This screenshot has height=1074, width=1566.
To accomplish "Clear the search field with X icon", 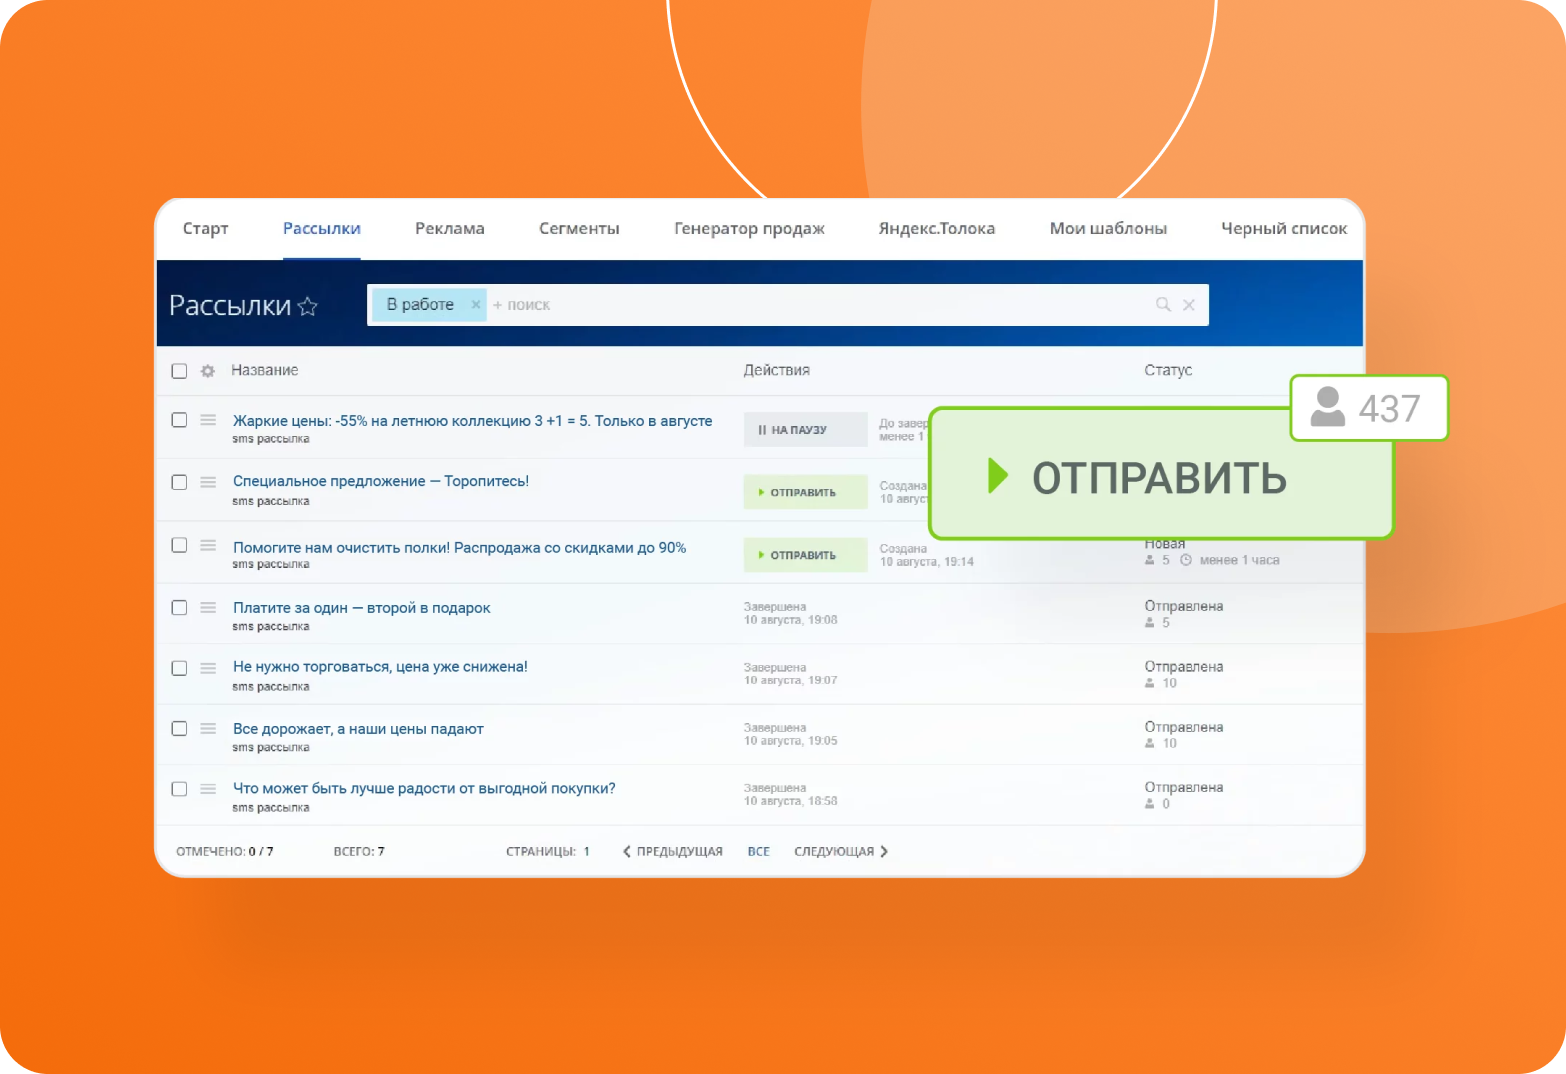I will tap(1189, 305).
